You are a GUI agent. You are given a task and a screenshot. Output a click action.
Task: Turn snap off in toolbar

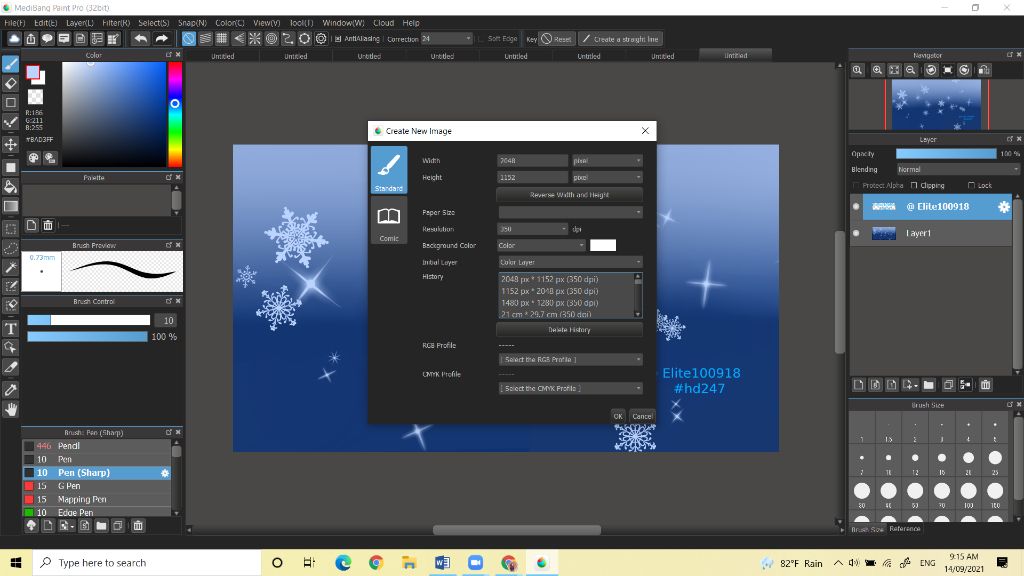tap(188, 39)
